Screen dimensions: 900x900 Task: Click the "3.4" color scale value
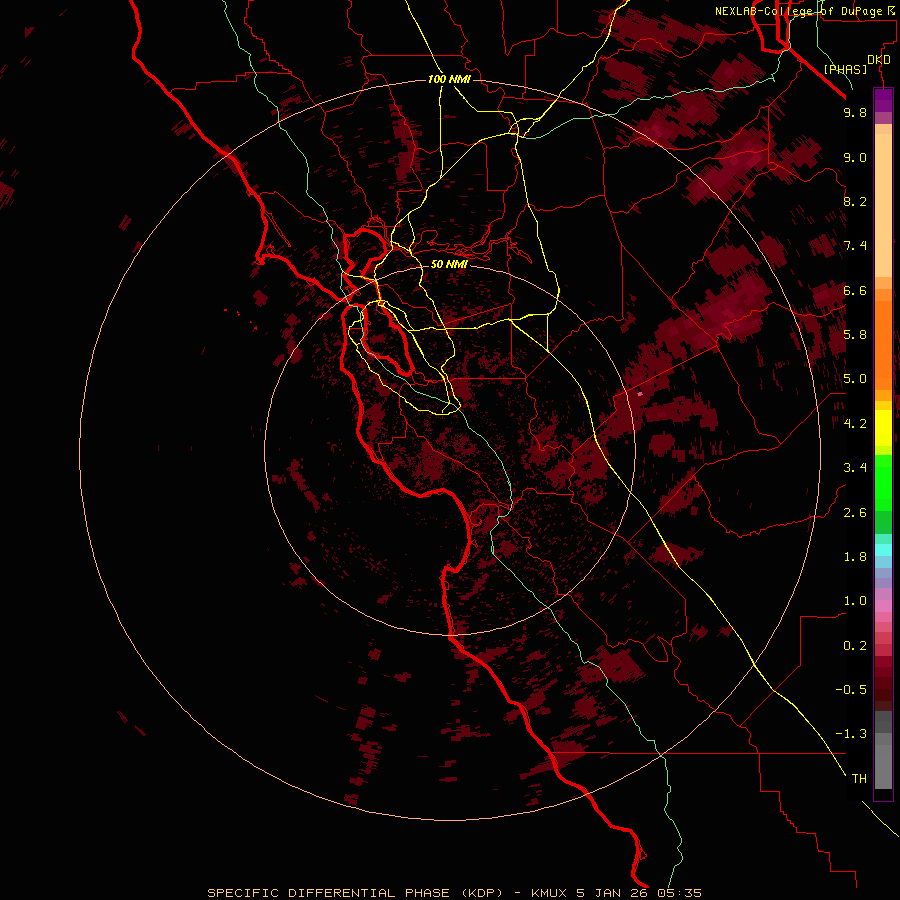(855, 468)
